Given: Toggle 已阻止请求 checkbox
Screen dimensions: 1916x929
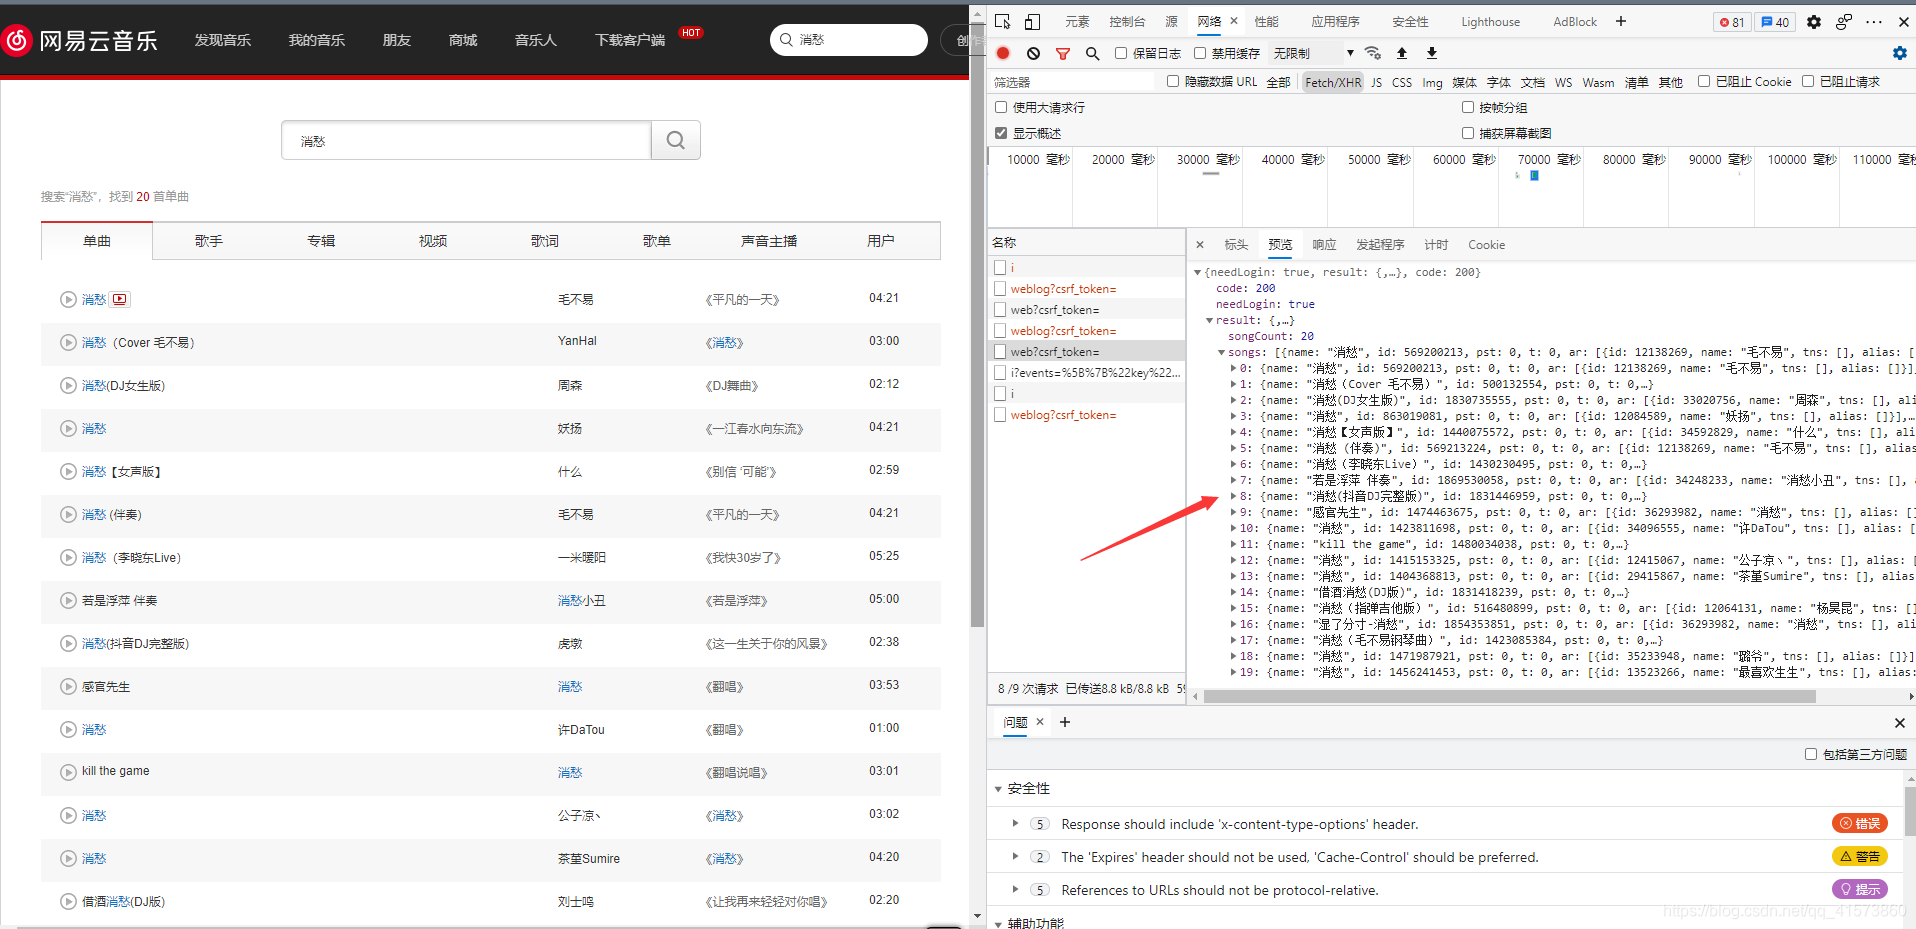Looking at the screenshot, I should coord(1808,81).
